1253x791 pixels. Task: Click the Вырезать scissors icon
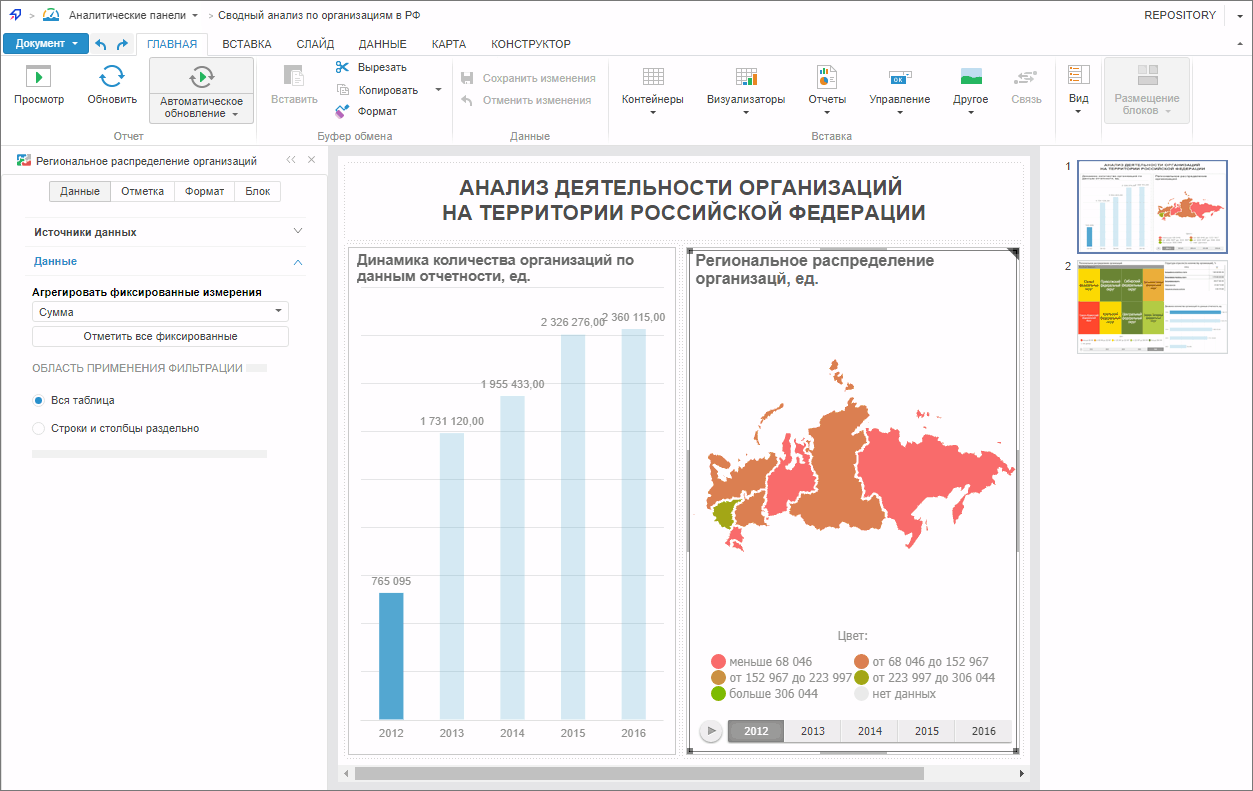pyautogui.click(x=342, y=67)
